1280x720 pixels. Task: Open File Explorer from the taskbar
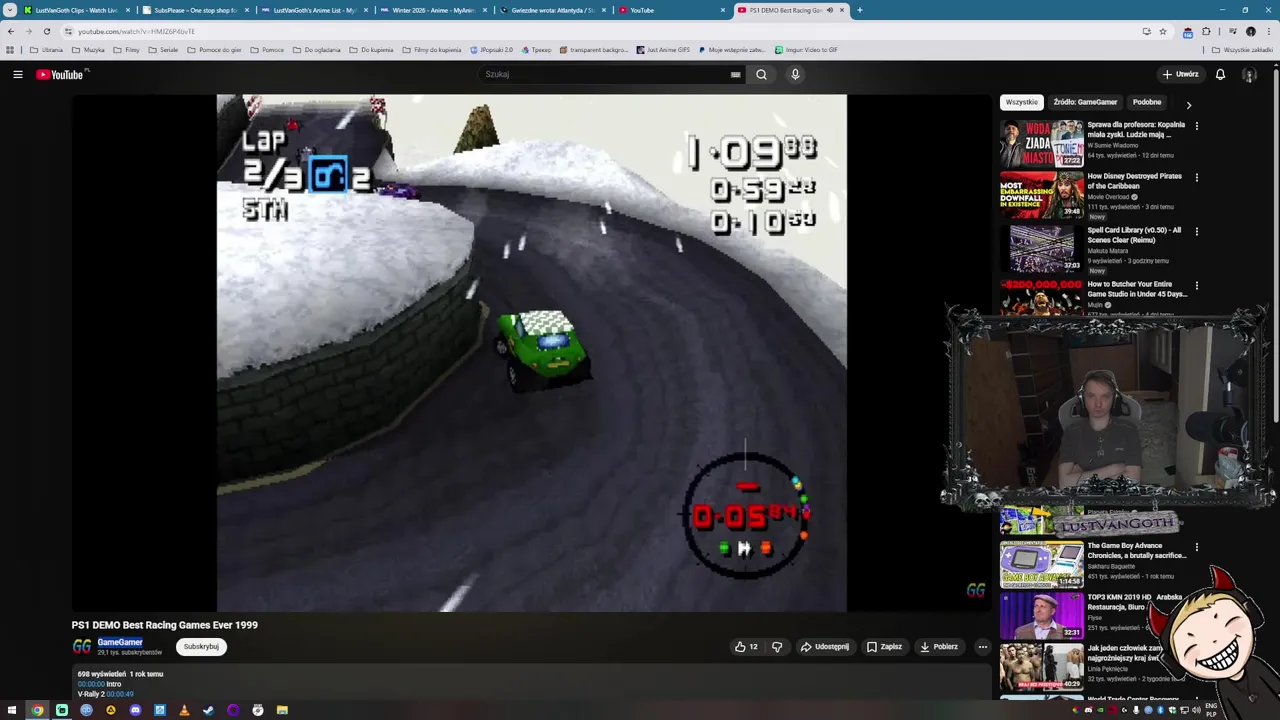pyautogui.click(x=282, y=710)
